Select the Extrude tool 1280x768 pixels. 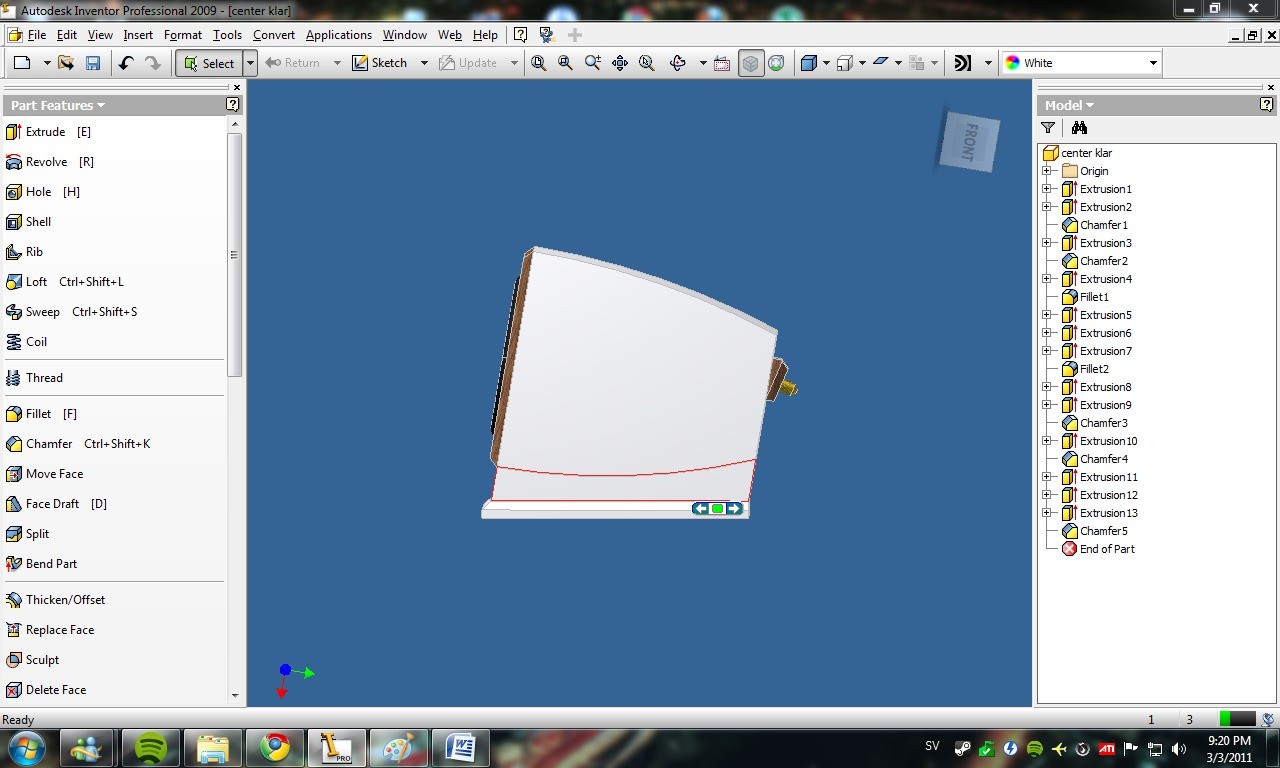point(48,132)
